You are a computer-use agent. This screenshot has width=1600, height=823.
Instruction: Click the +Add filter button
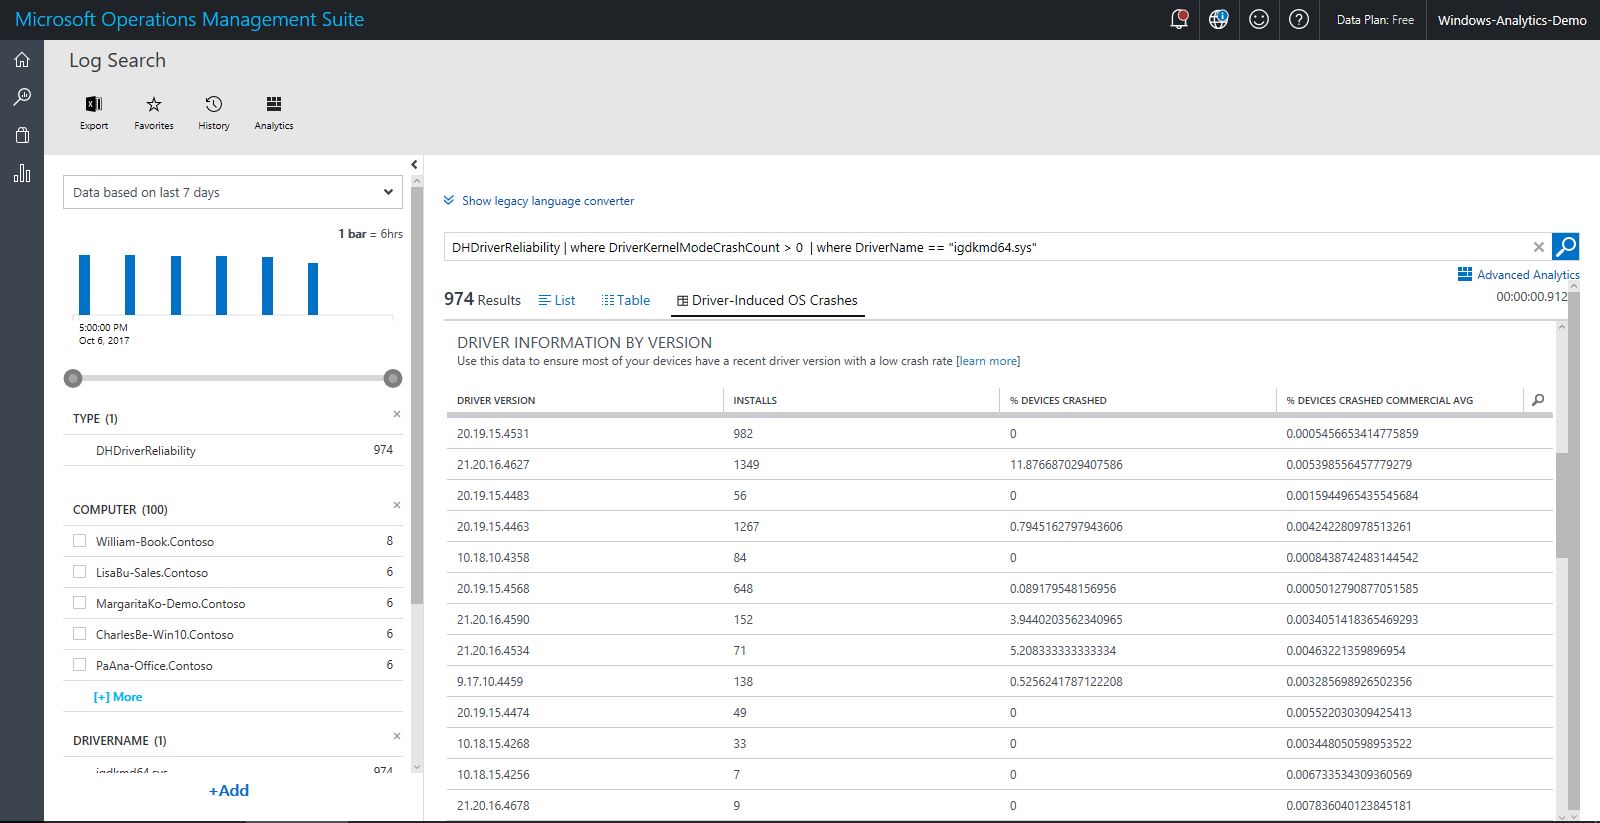(229, 790)
